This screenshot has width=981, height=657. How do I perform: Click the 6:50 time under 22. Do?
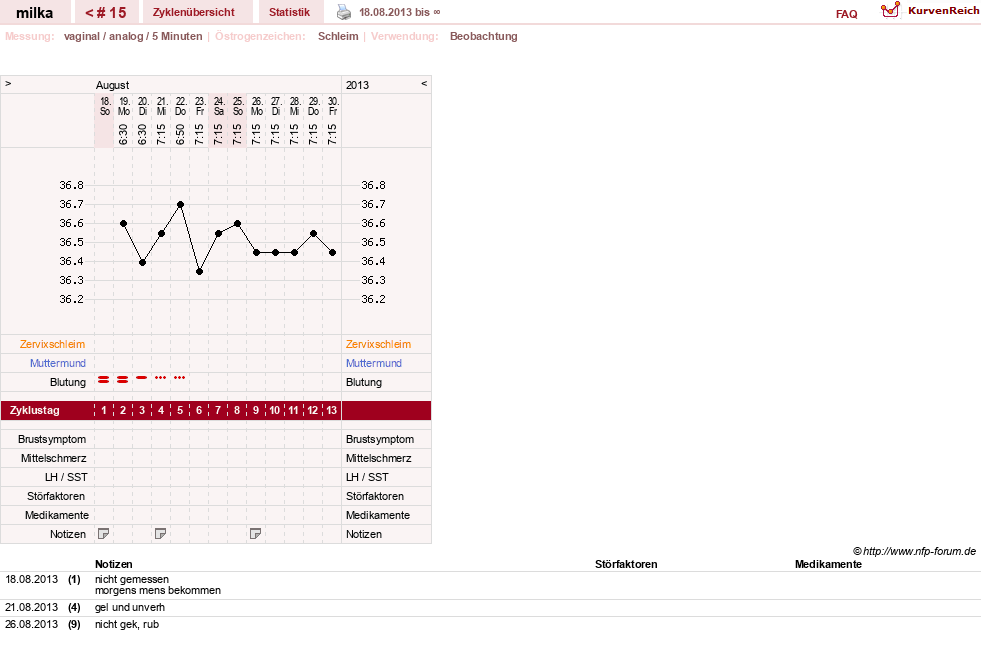point(180,135)
